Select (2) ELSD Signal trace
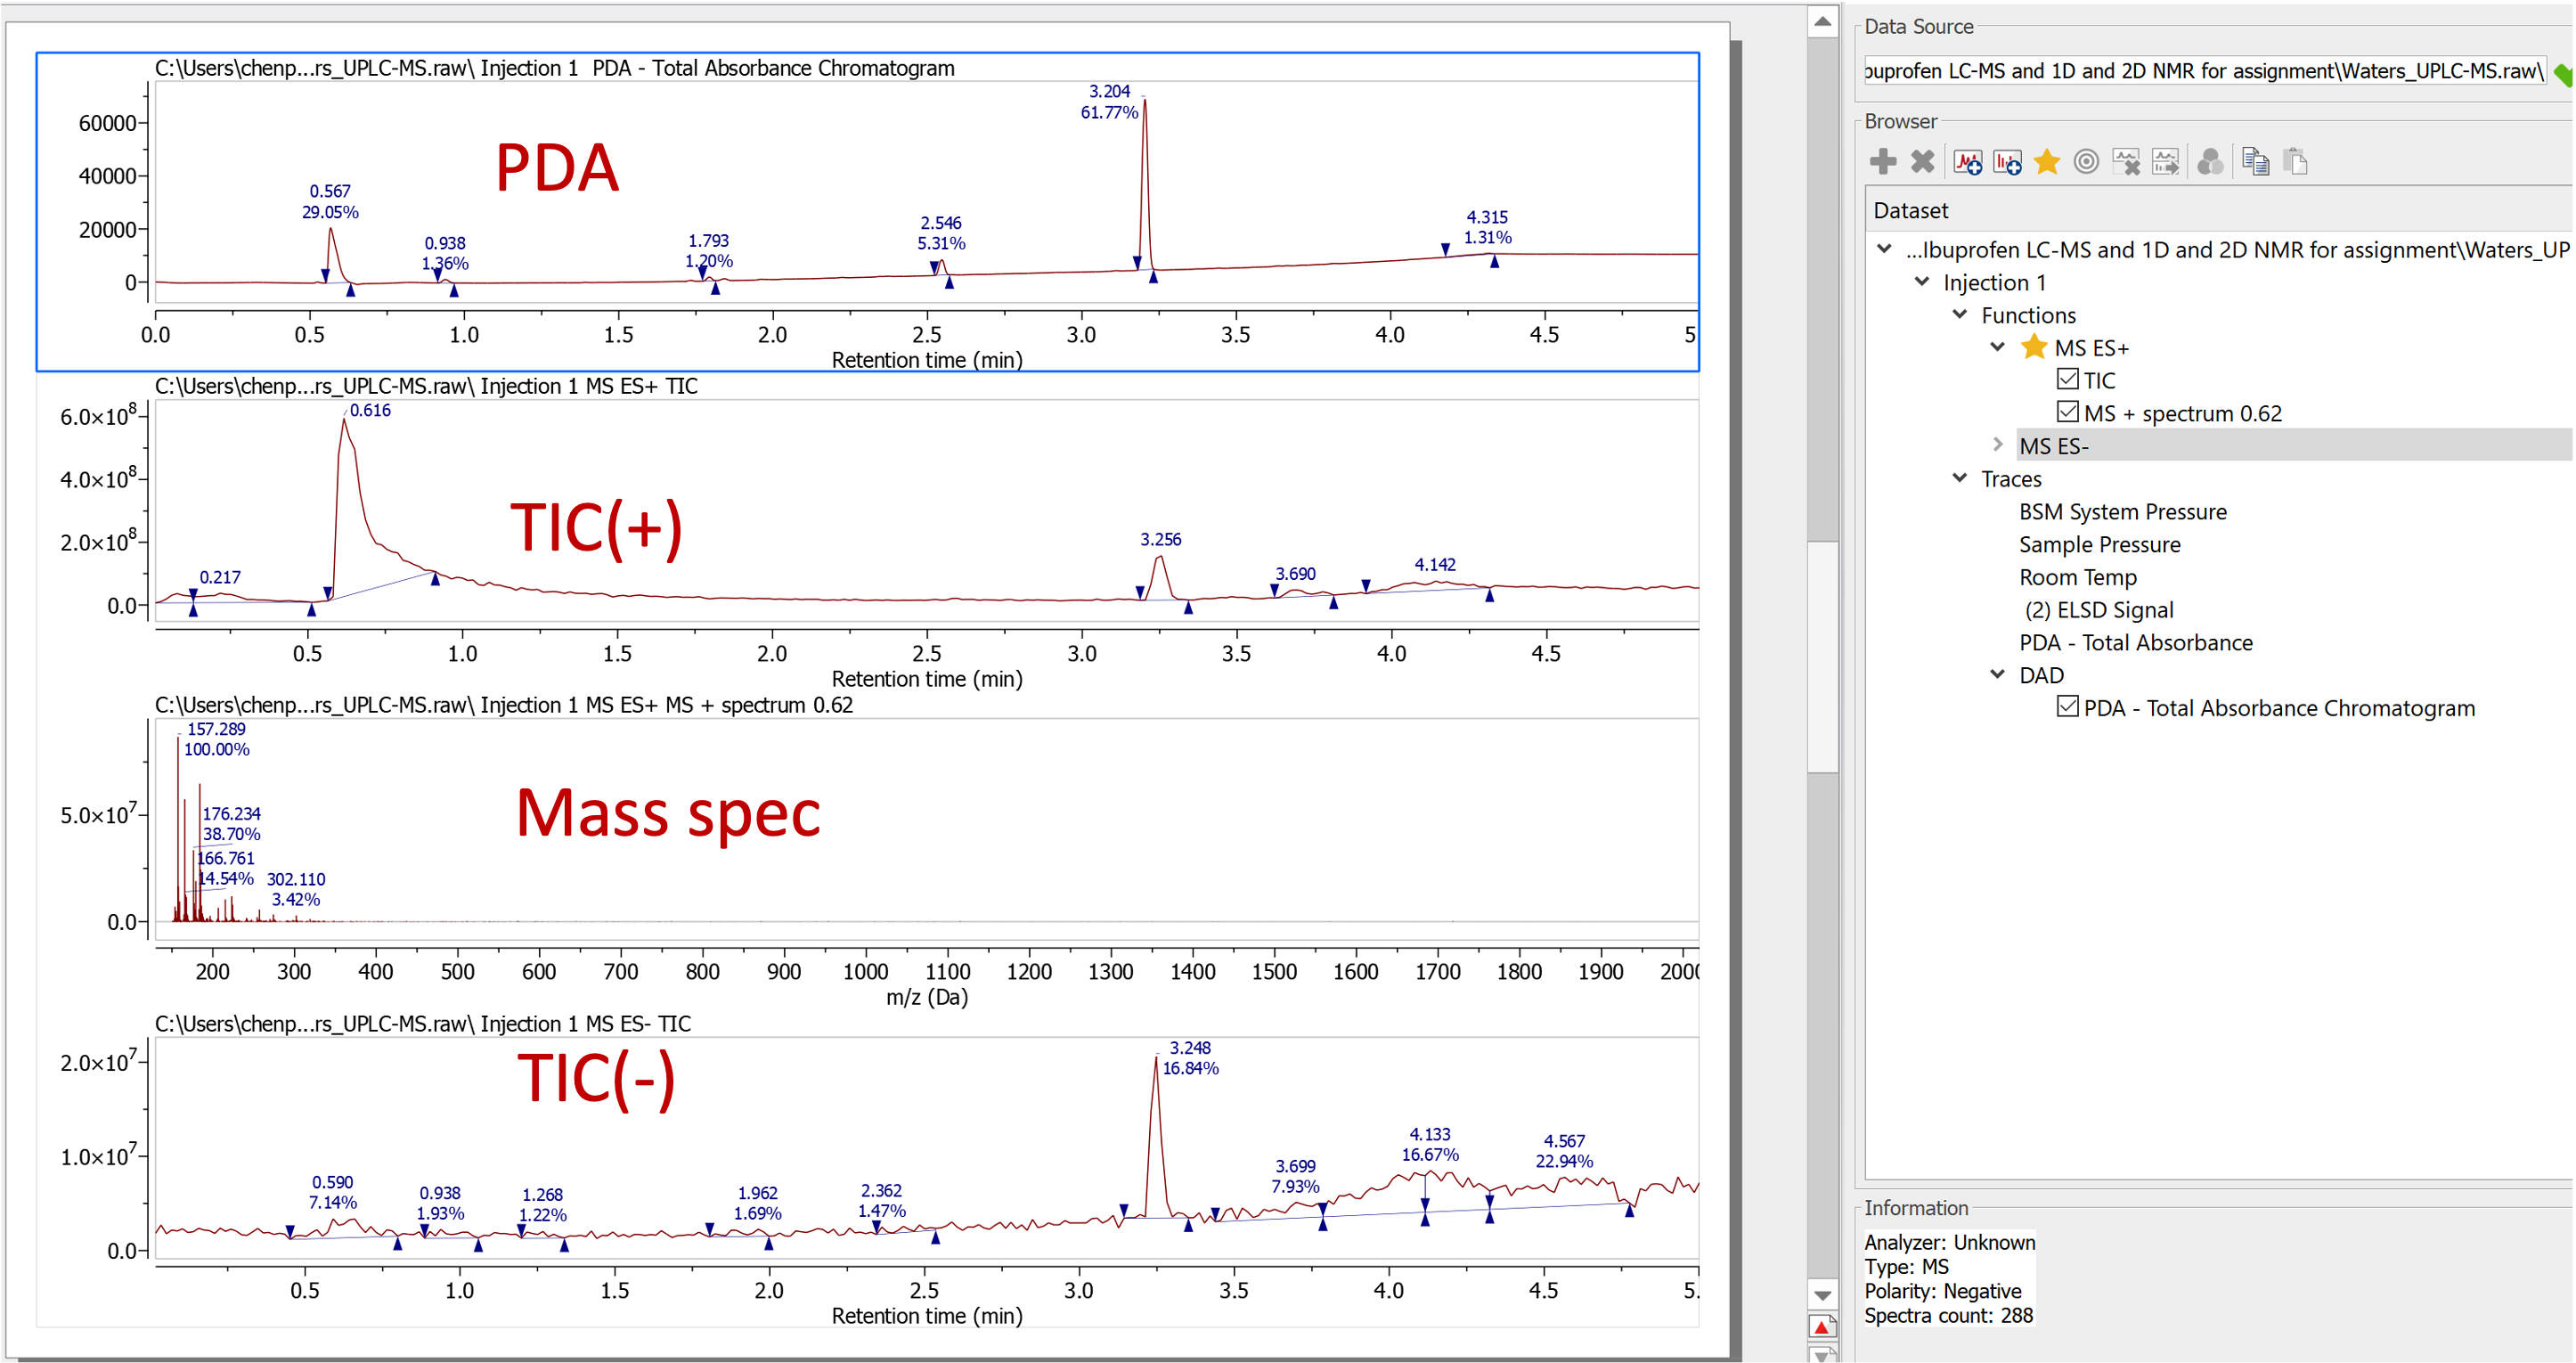Screen dimensions: 2576x1363 click(2099, 609)
